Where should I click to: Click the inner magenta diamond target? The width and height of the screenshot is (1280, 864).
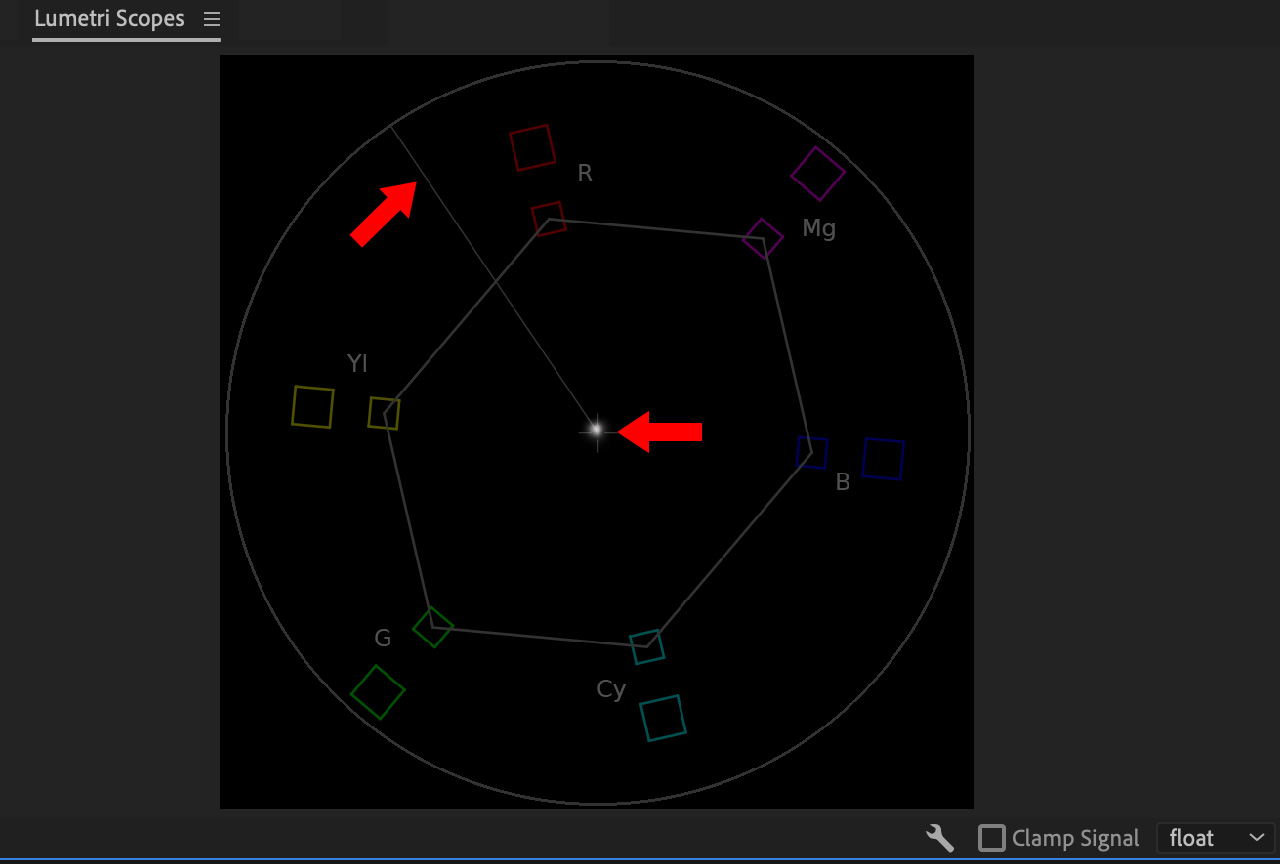click(763, 239)
